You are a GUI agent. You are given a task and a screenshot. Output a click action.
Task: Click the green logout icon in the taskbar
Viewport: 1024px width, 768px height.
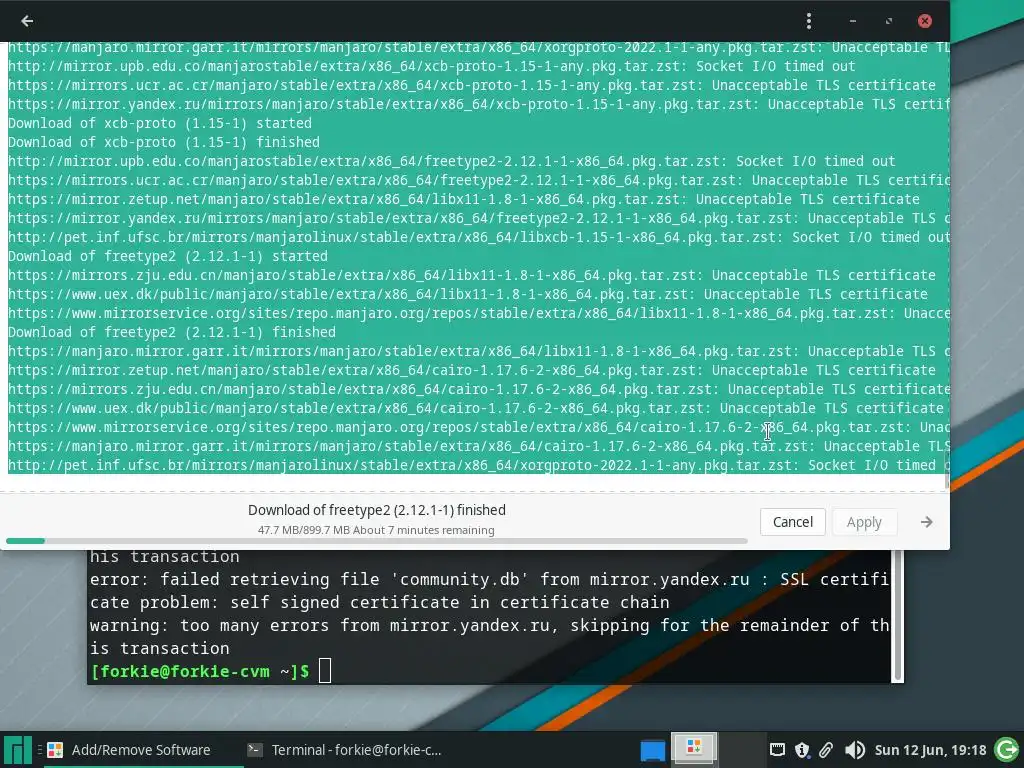1007,750
